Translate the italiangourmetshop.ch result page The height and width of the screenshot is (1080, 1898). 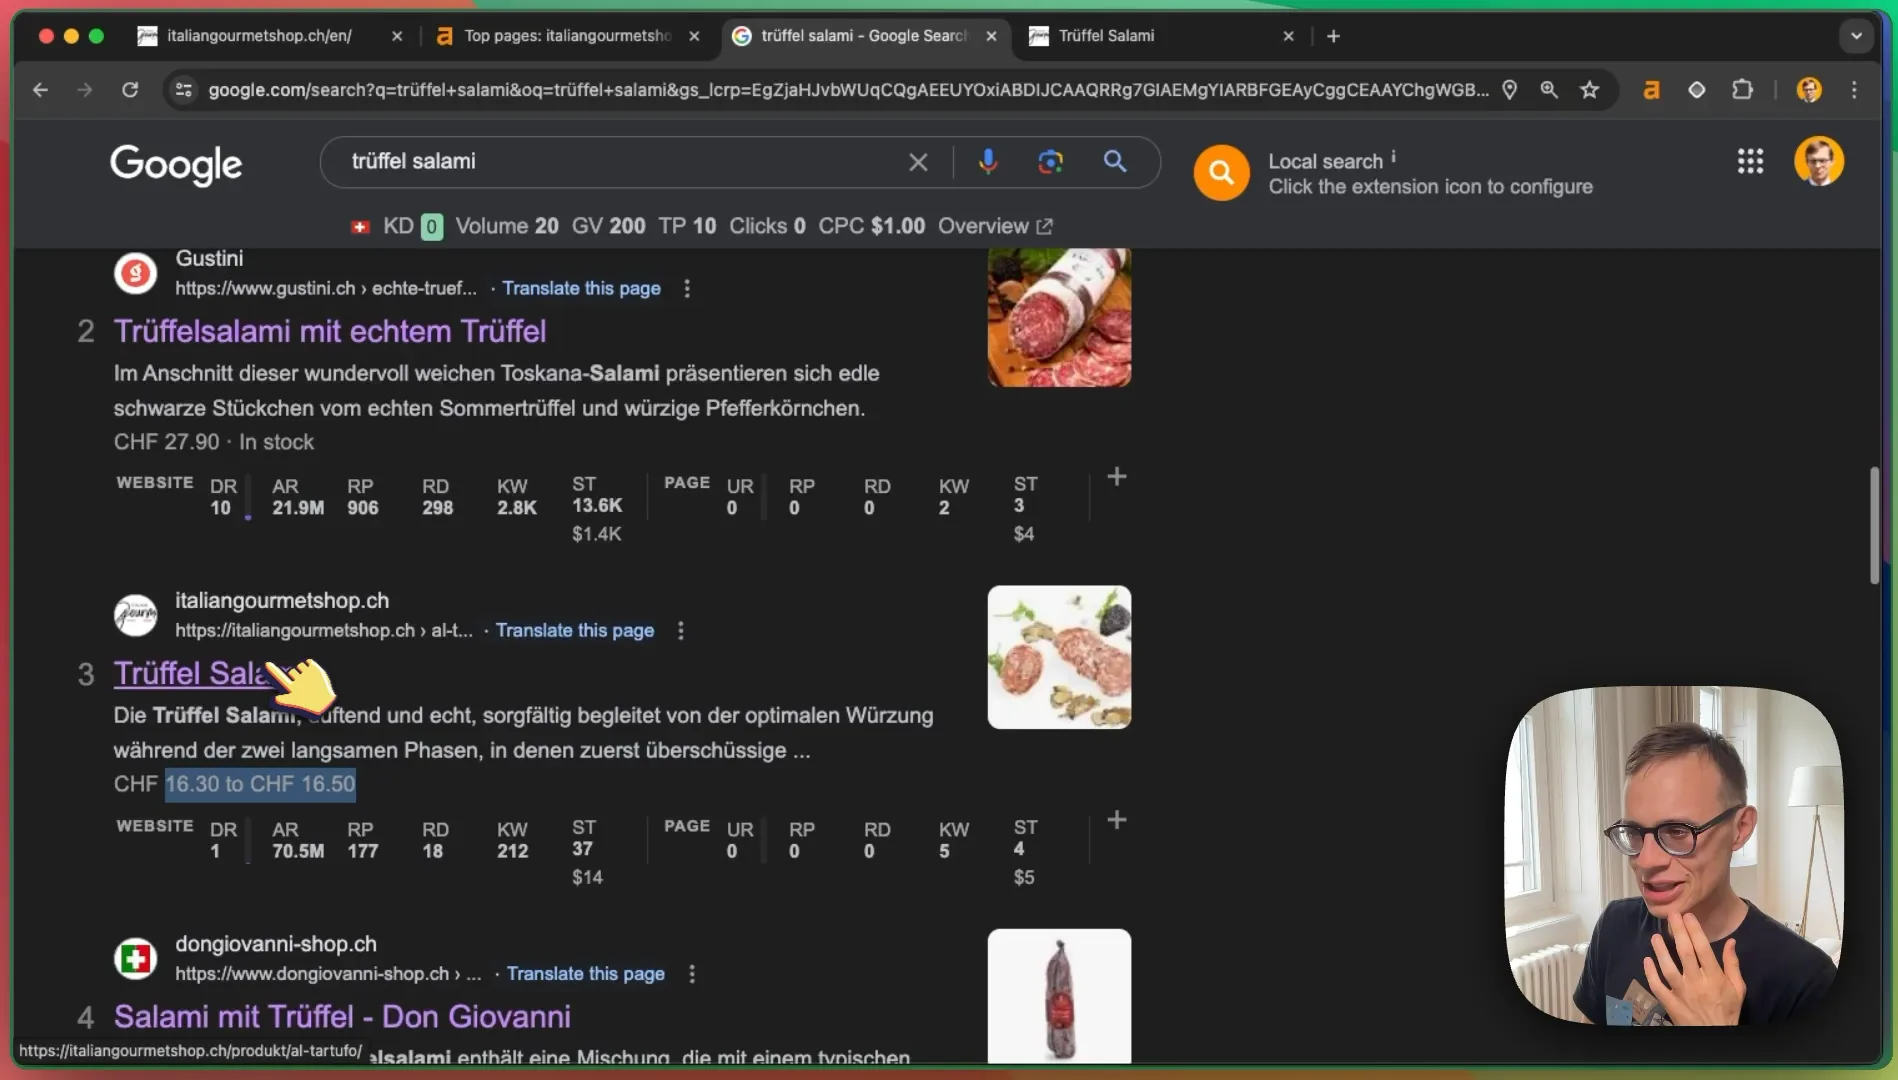(x=575, y=631)
